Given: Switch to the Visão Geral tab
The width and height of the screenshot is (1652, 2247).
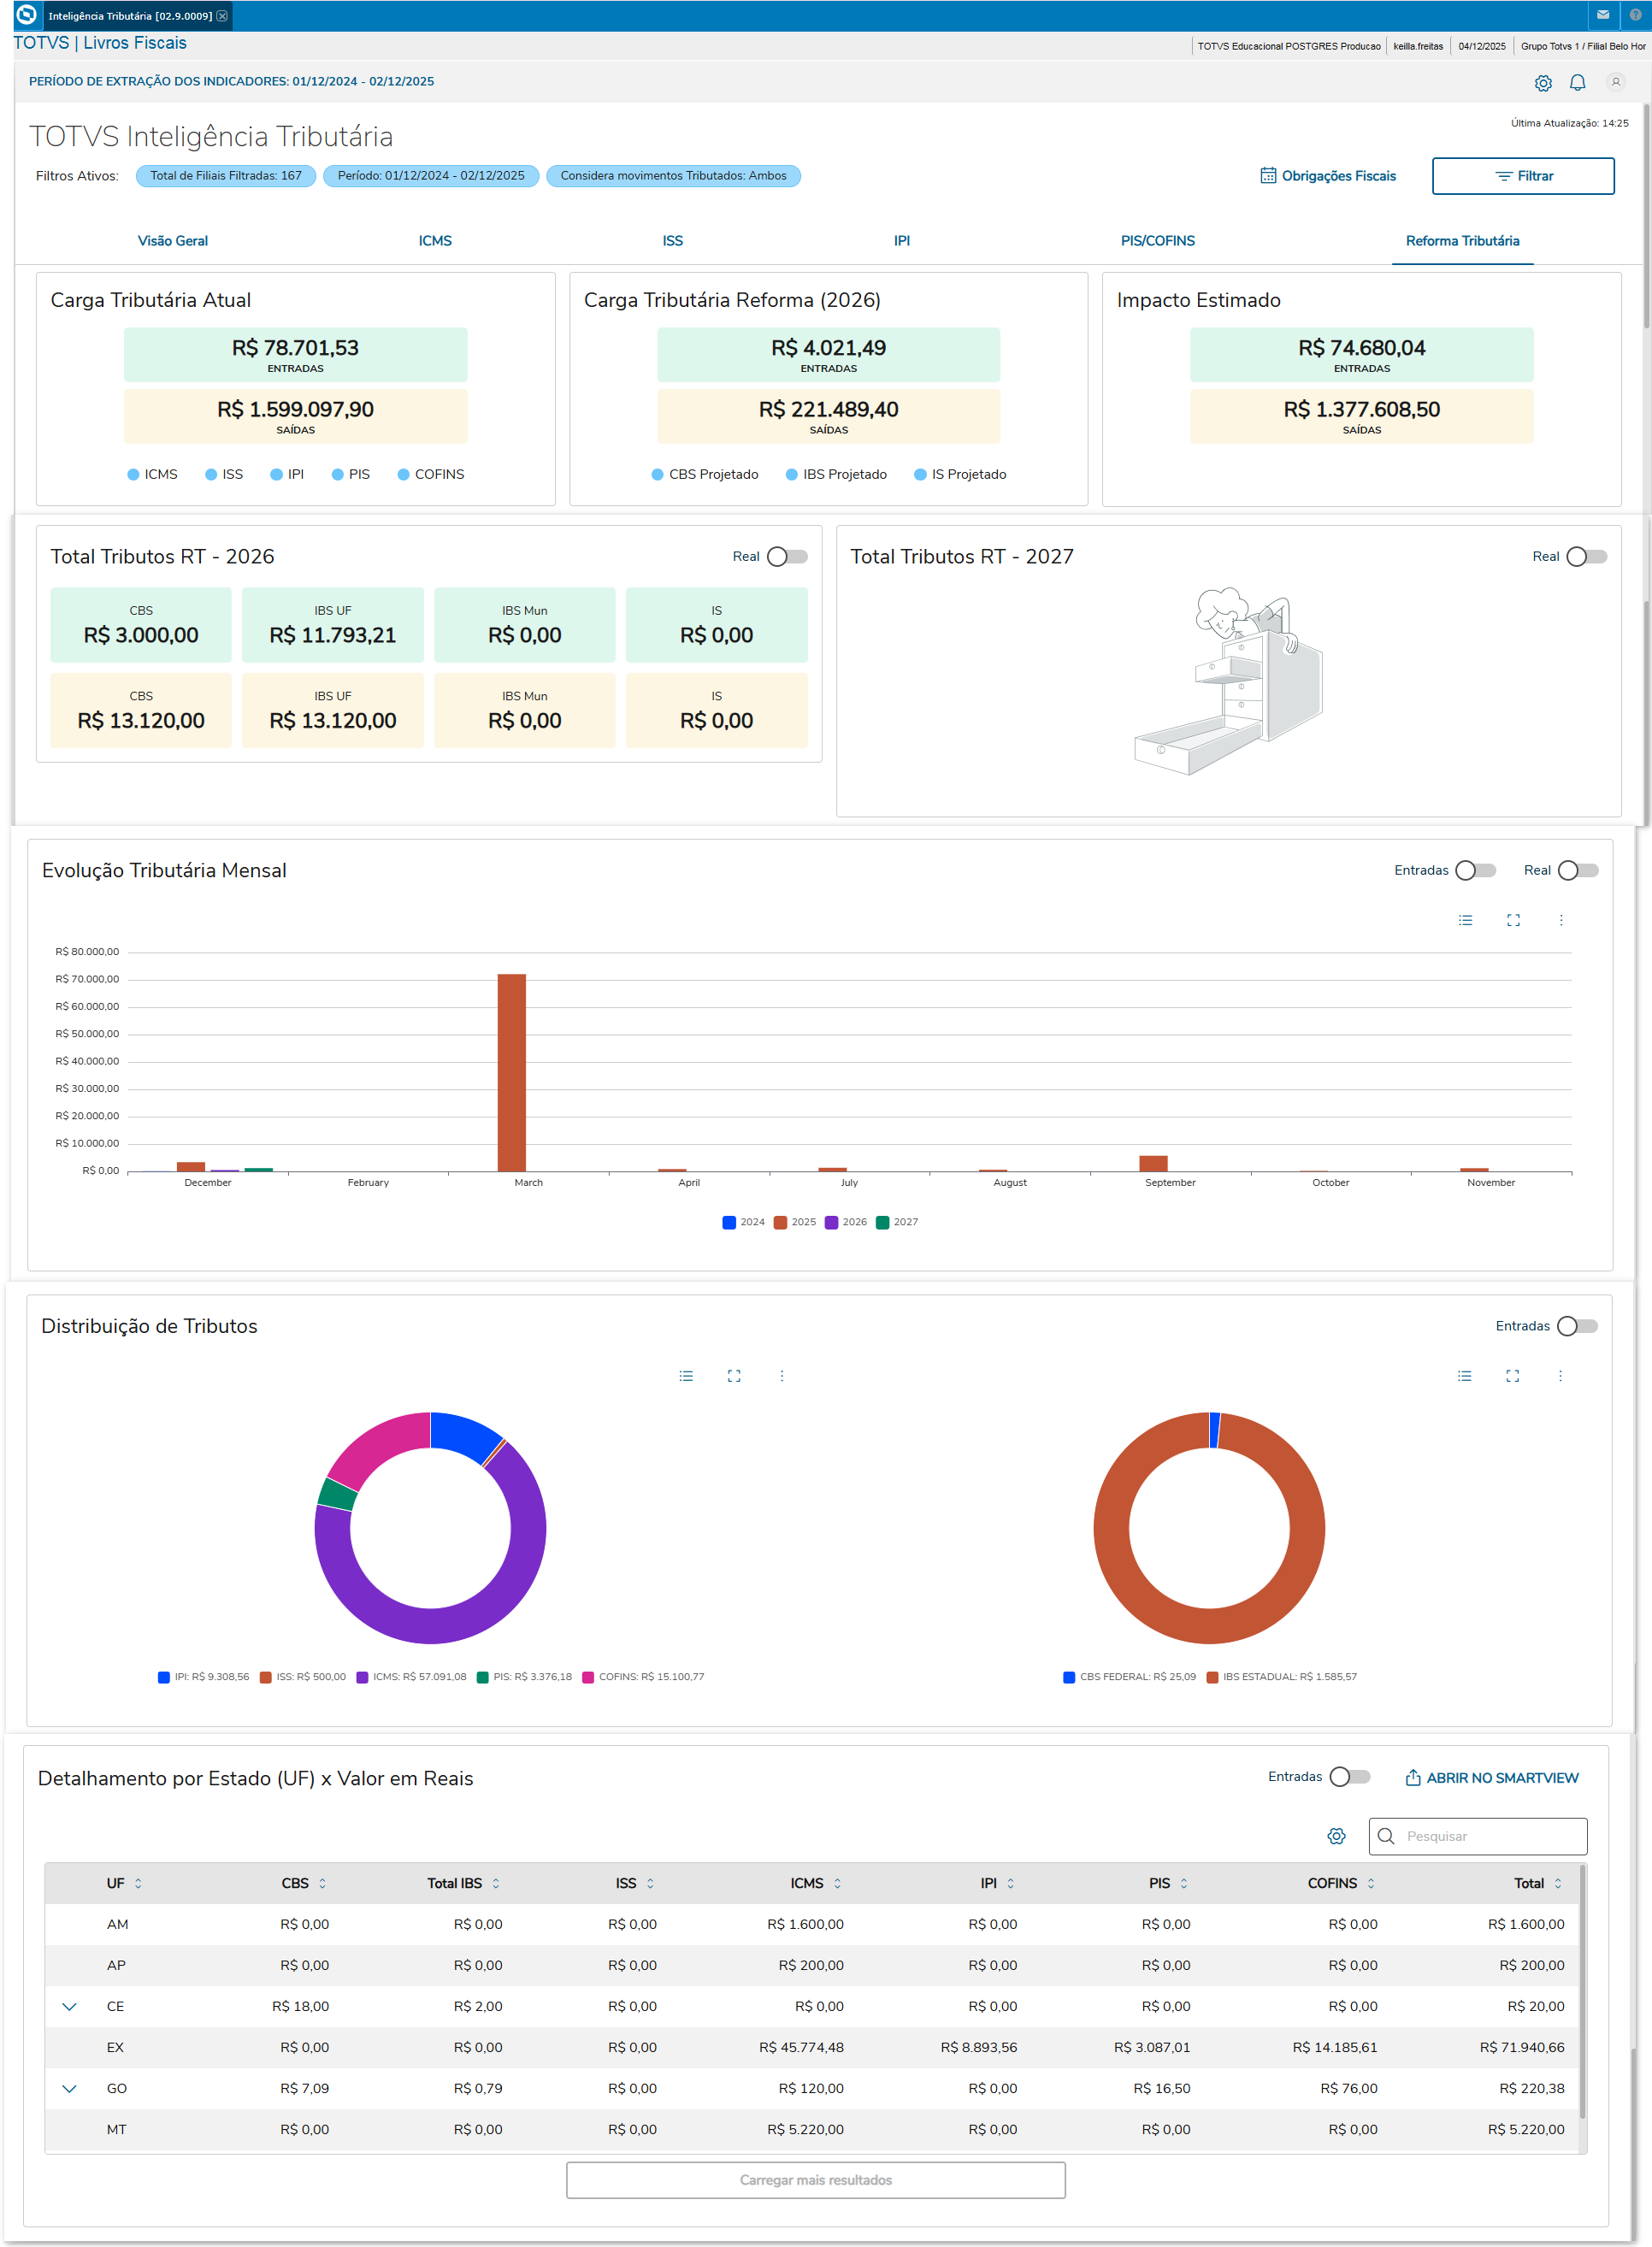Looking at the screenshot, I should [173, 241].
